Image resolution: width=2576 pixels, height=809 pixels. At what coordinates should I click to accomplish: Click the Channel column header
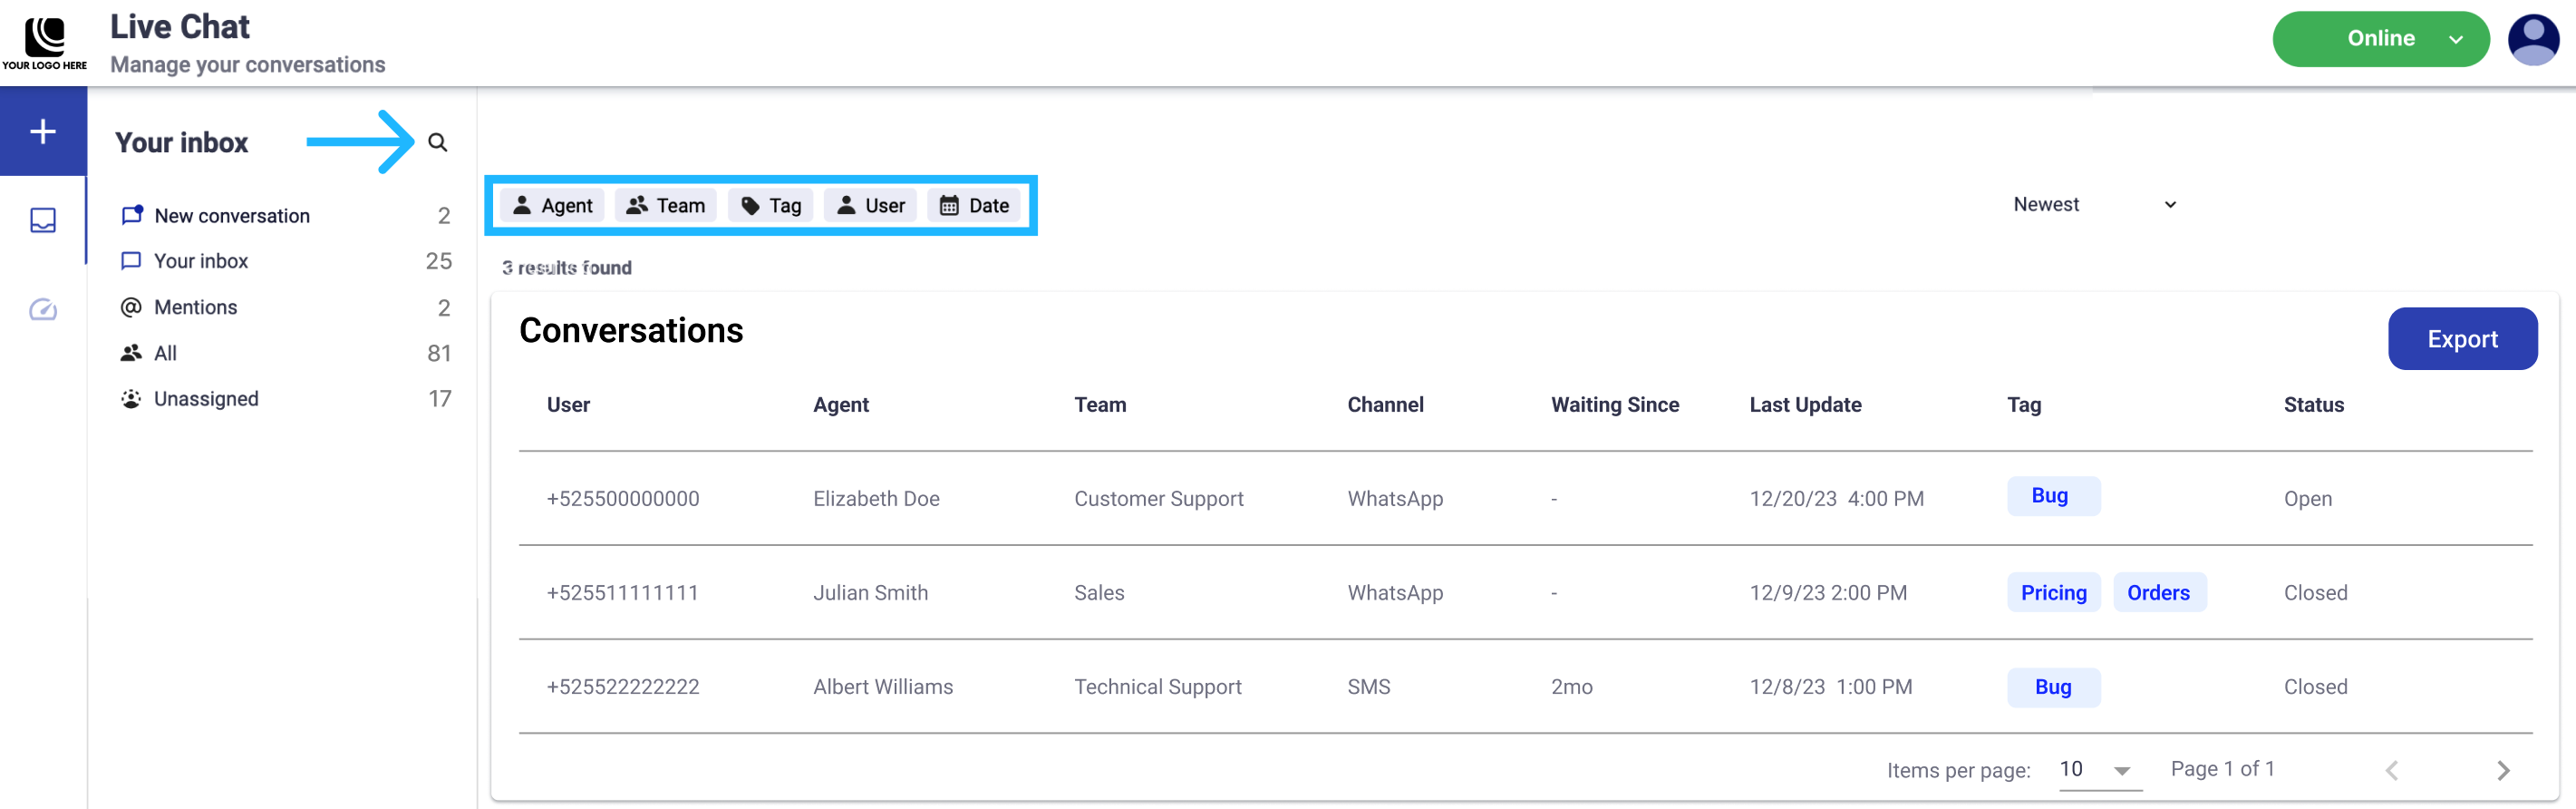click(1385, 405)
